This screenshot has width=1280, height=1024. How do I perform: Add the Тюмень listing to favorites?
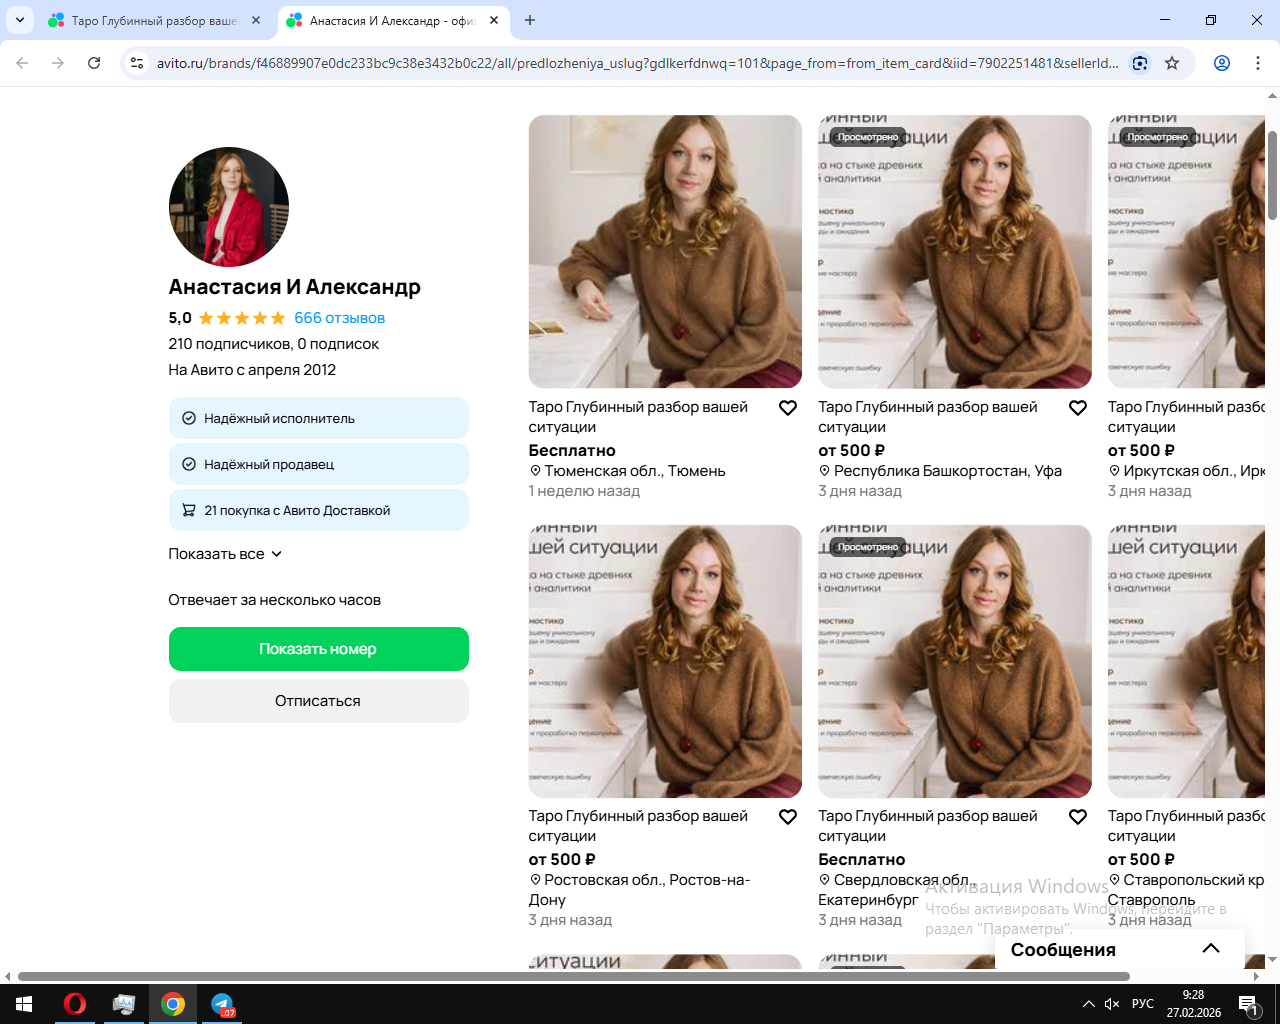point(788,408)
